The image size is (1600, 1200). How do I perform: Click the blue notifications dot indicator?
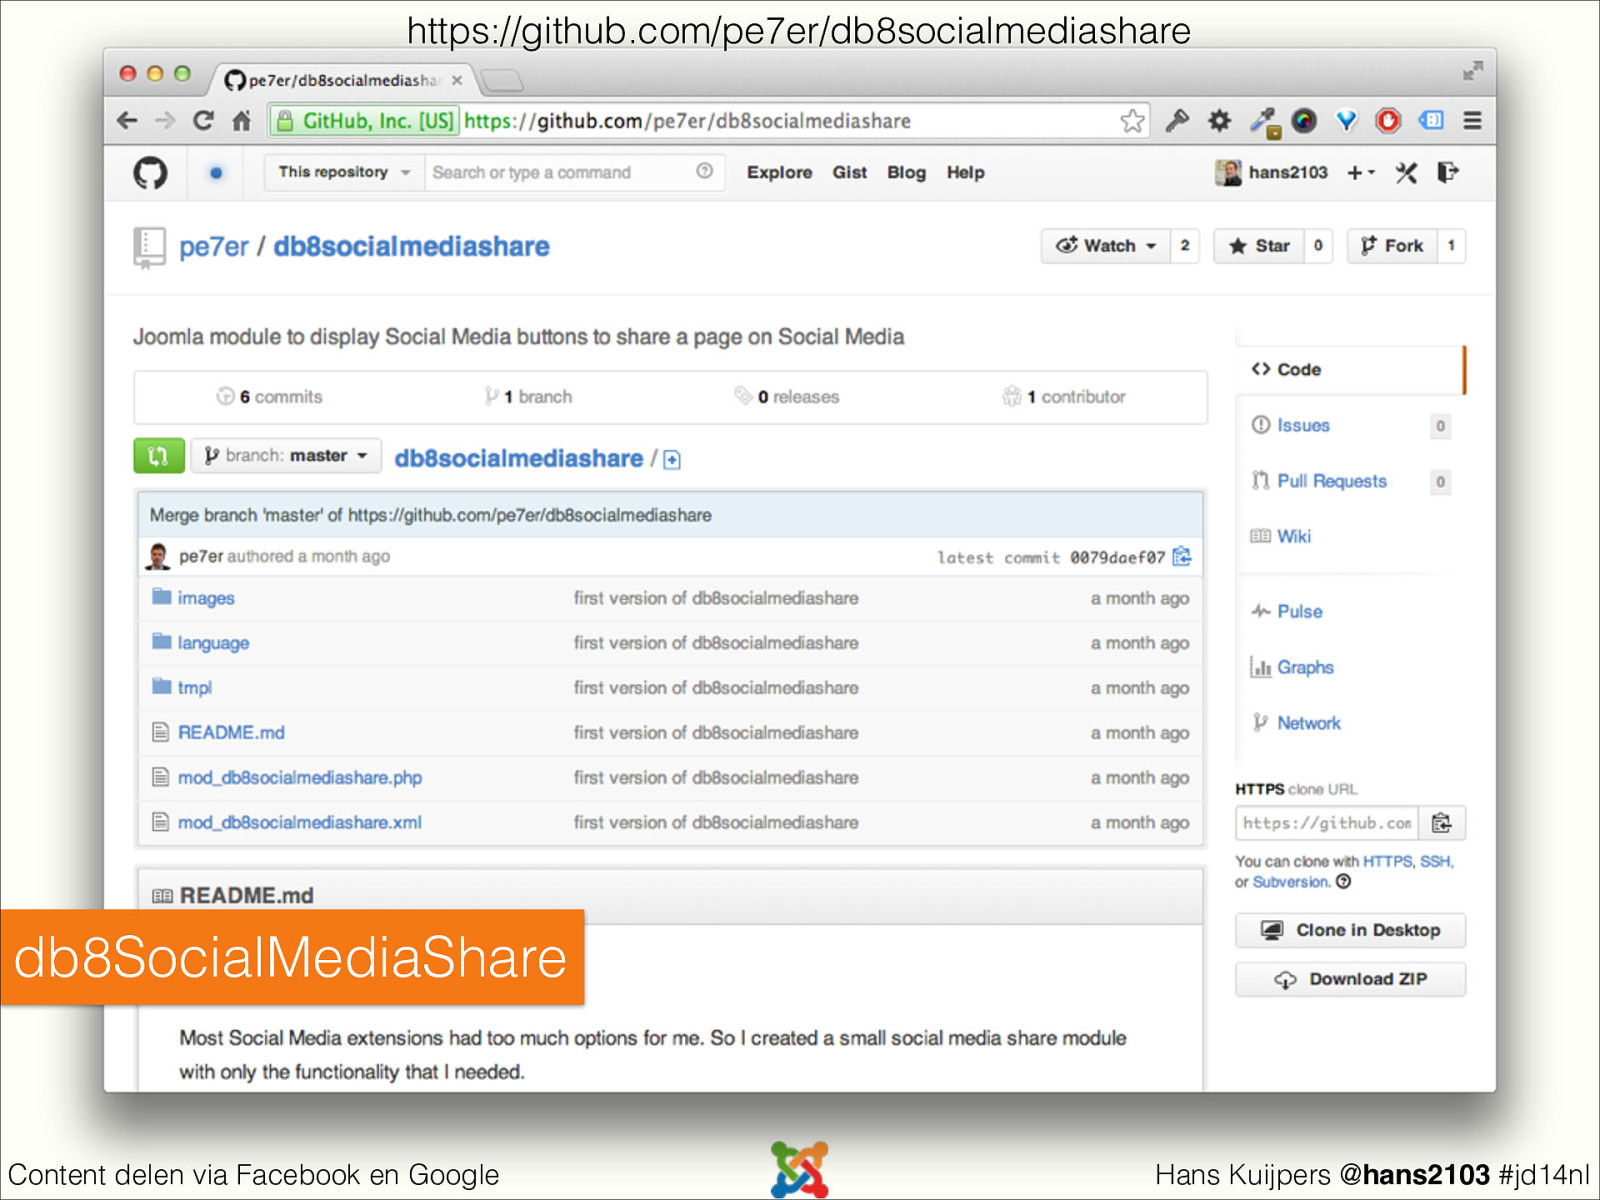pyautogui.click(x=216, y=173)
